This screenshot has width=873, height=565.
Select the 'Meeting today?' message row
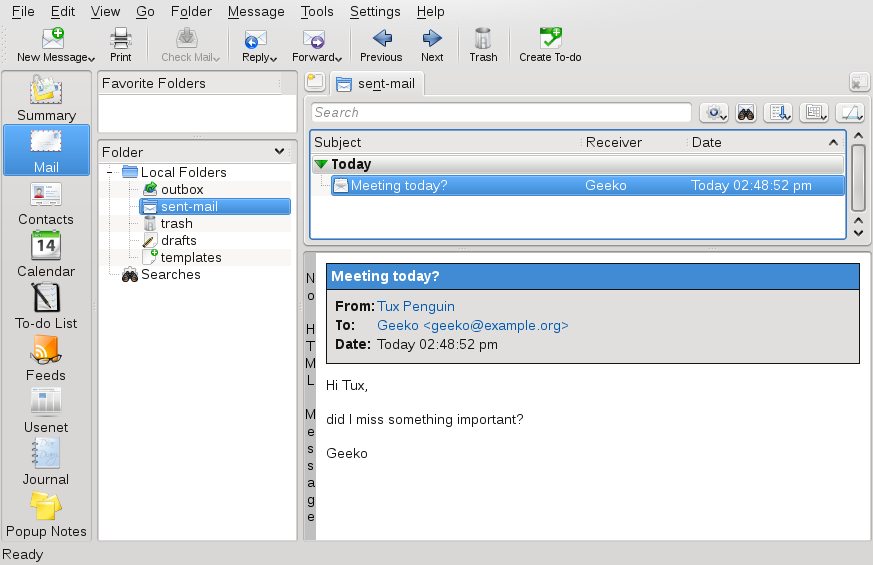tap(588, 185)
